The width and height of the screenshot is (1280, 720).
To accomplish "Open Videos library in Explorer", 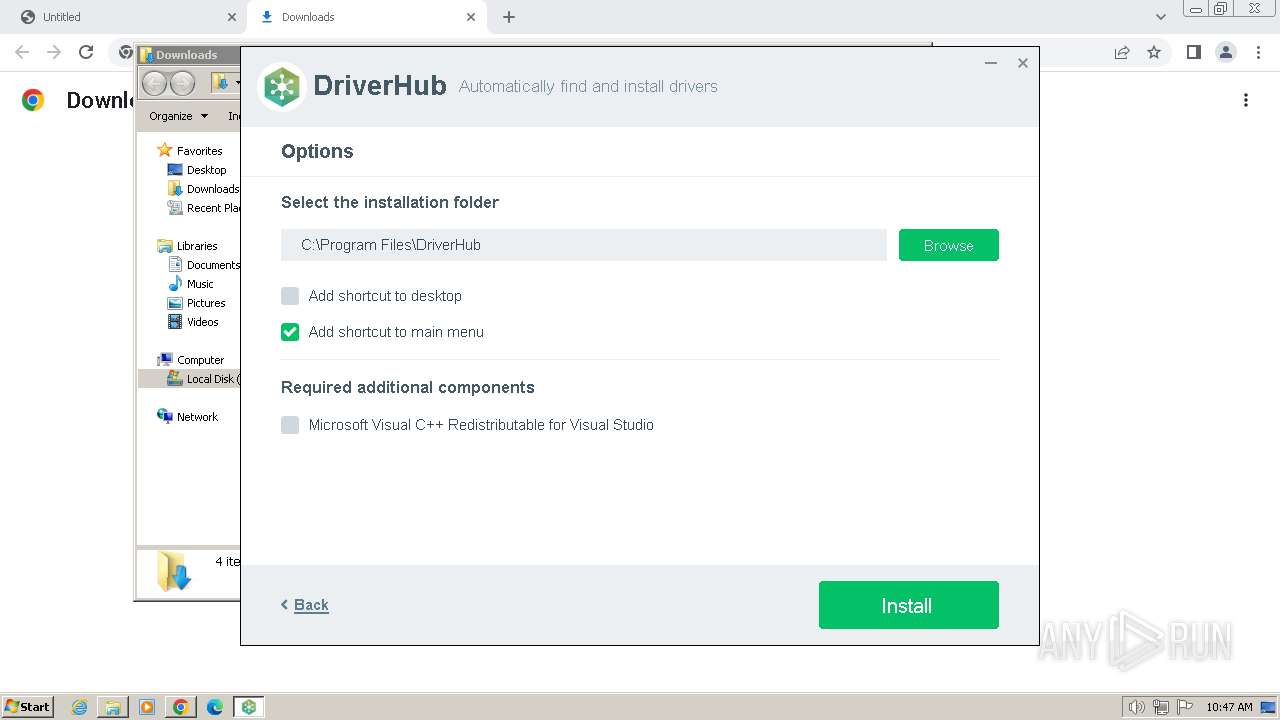I will 193,322.
